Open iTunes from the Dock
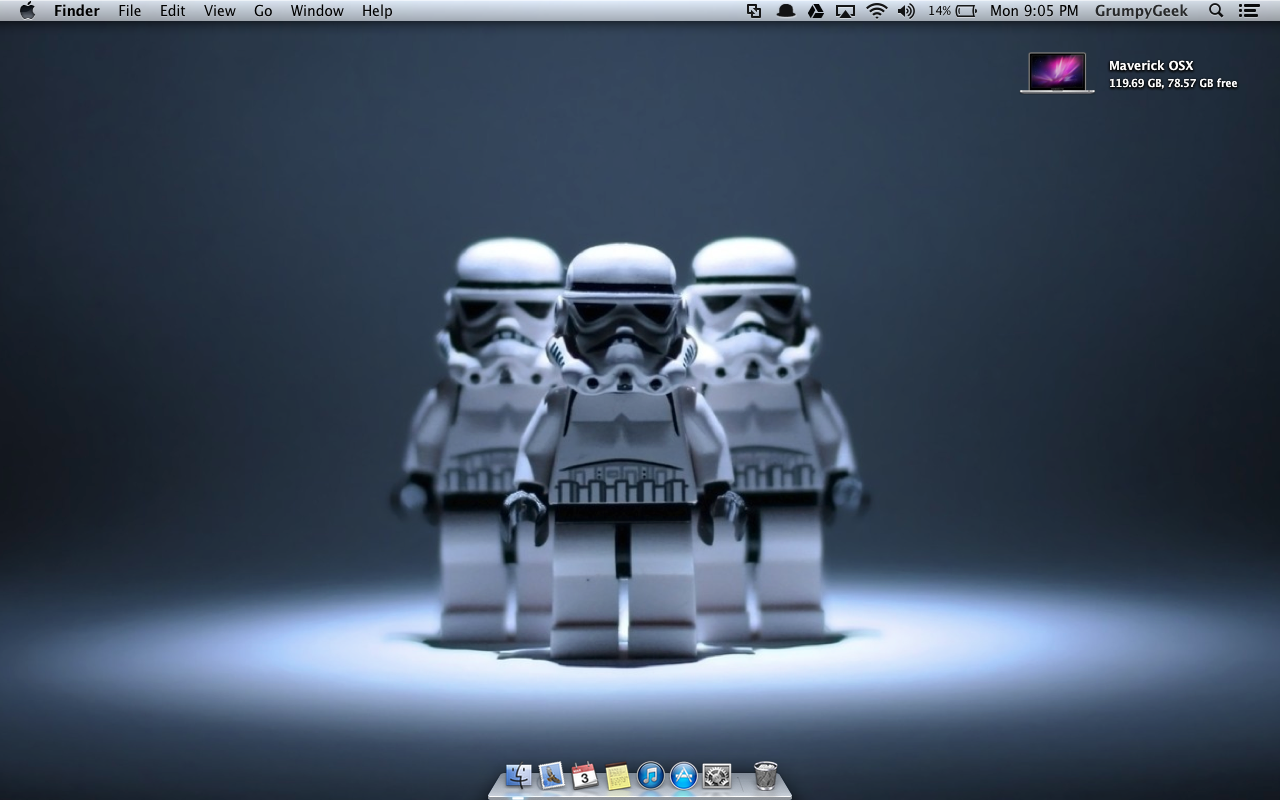Image resolution: width=1280 pixels, height=800 pixels. (x=651, y=775)
